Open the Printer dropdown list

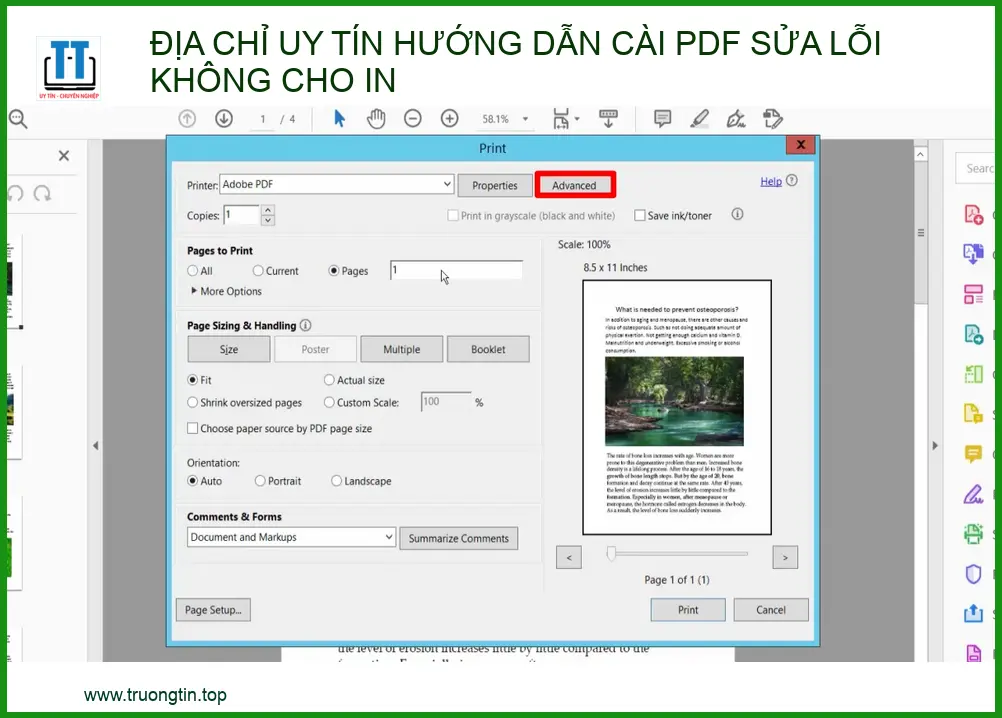click(x=447, y=185)
